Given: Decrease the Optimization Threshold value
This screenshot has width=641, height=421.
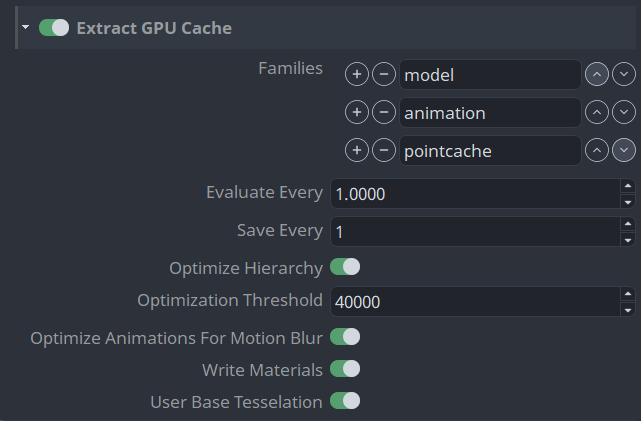Looking at the screenshot, I should 628,310.
